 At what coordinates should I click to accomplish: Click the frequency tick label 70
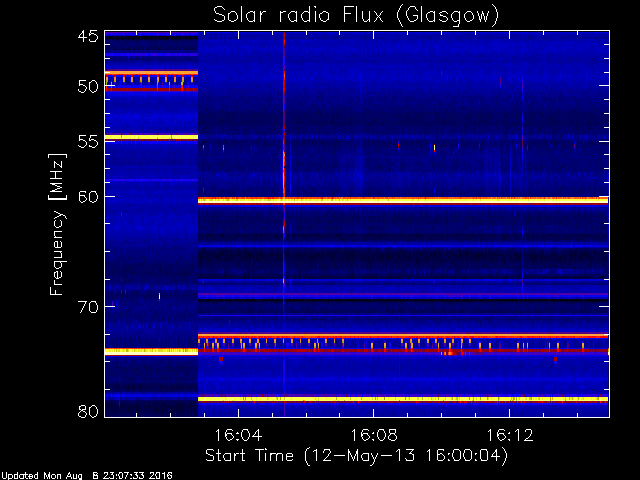click(x=88, y=307)
